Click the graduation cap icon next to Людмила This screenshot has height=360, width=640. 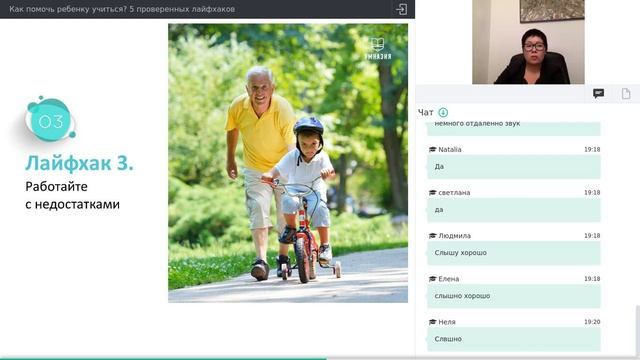click(433, 236)
